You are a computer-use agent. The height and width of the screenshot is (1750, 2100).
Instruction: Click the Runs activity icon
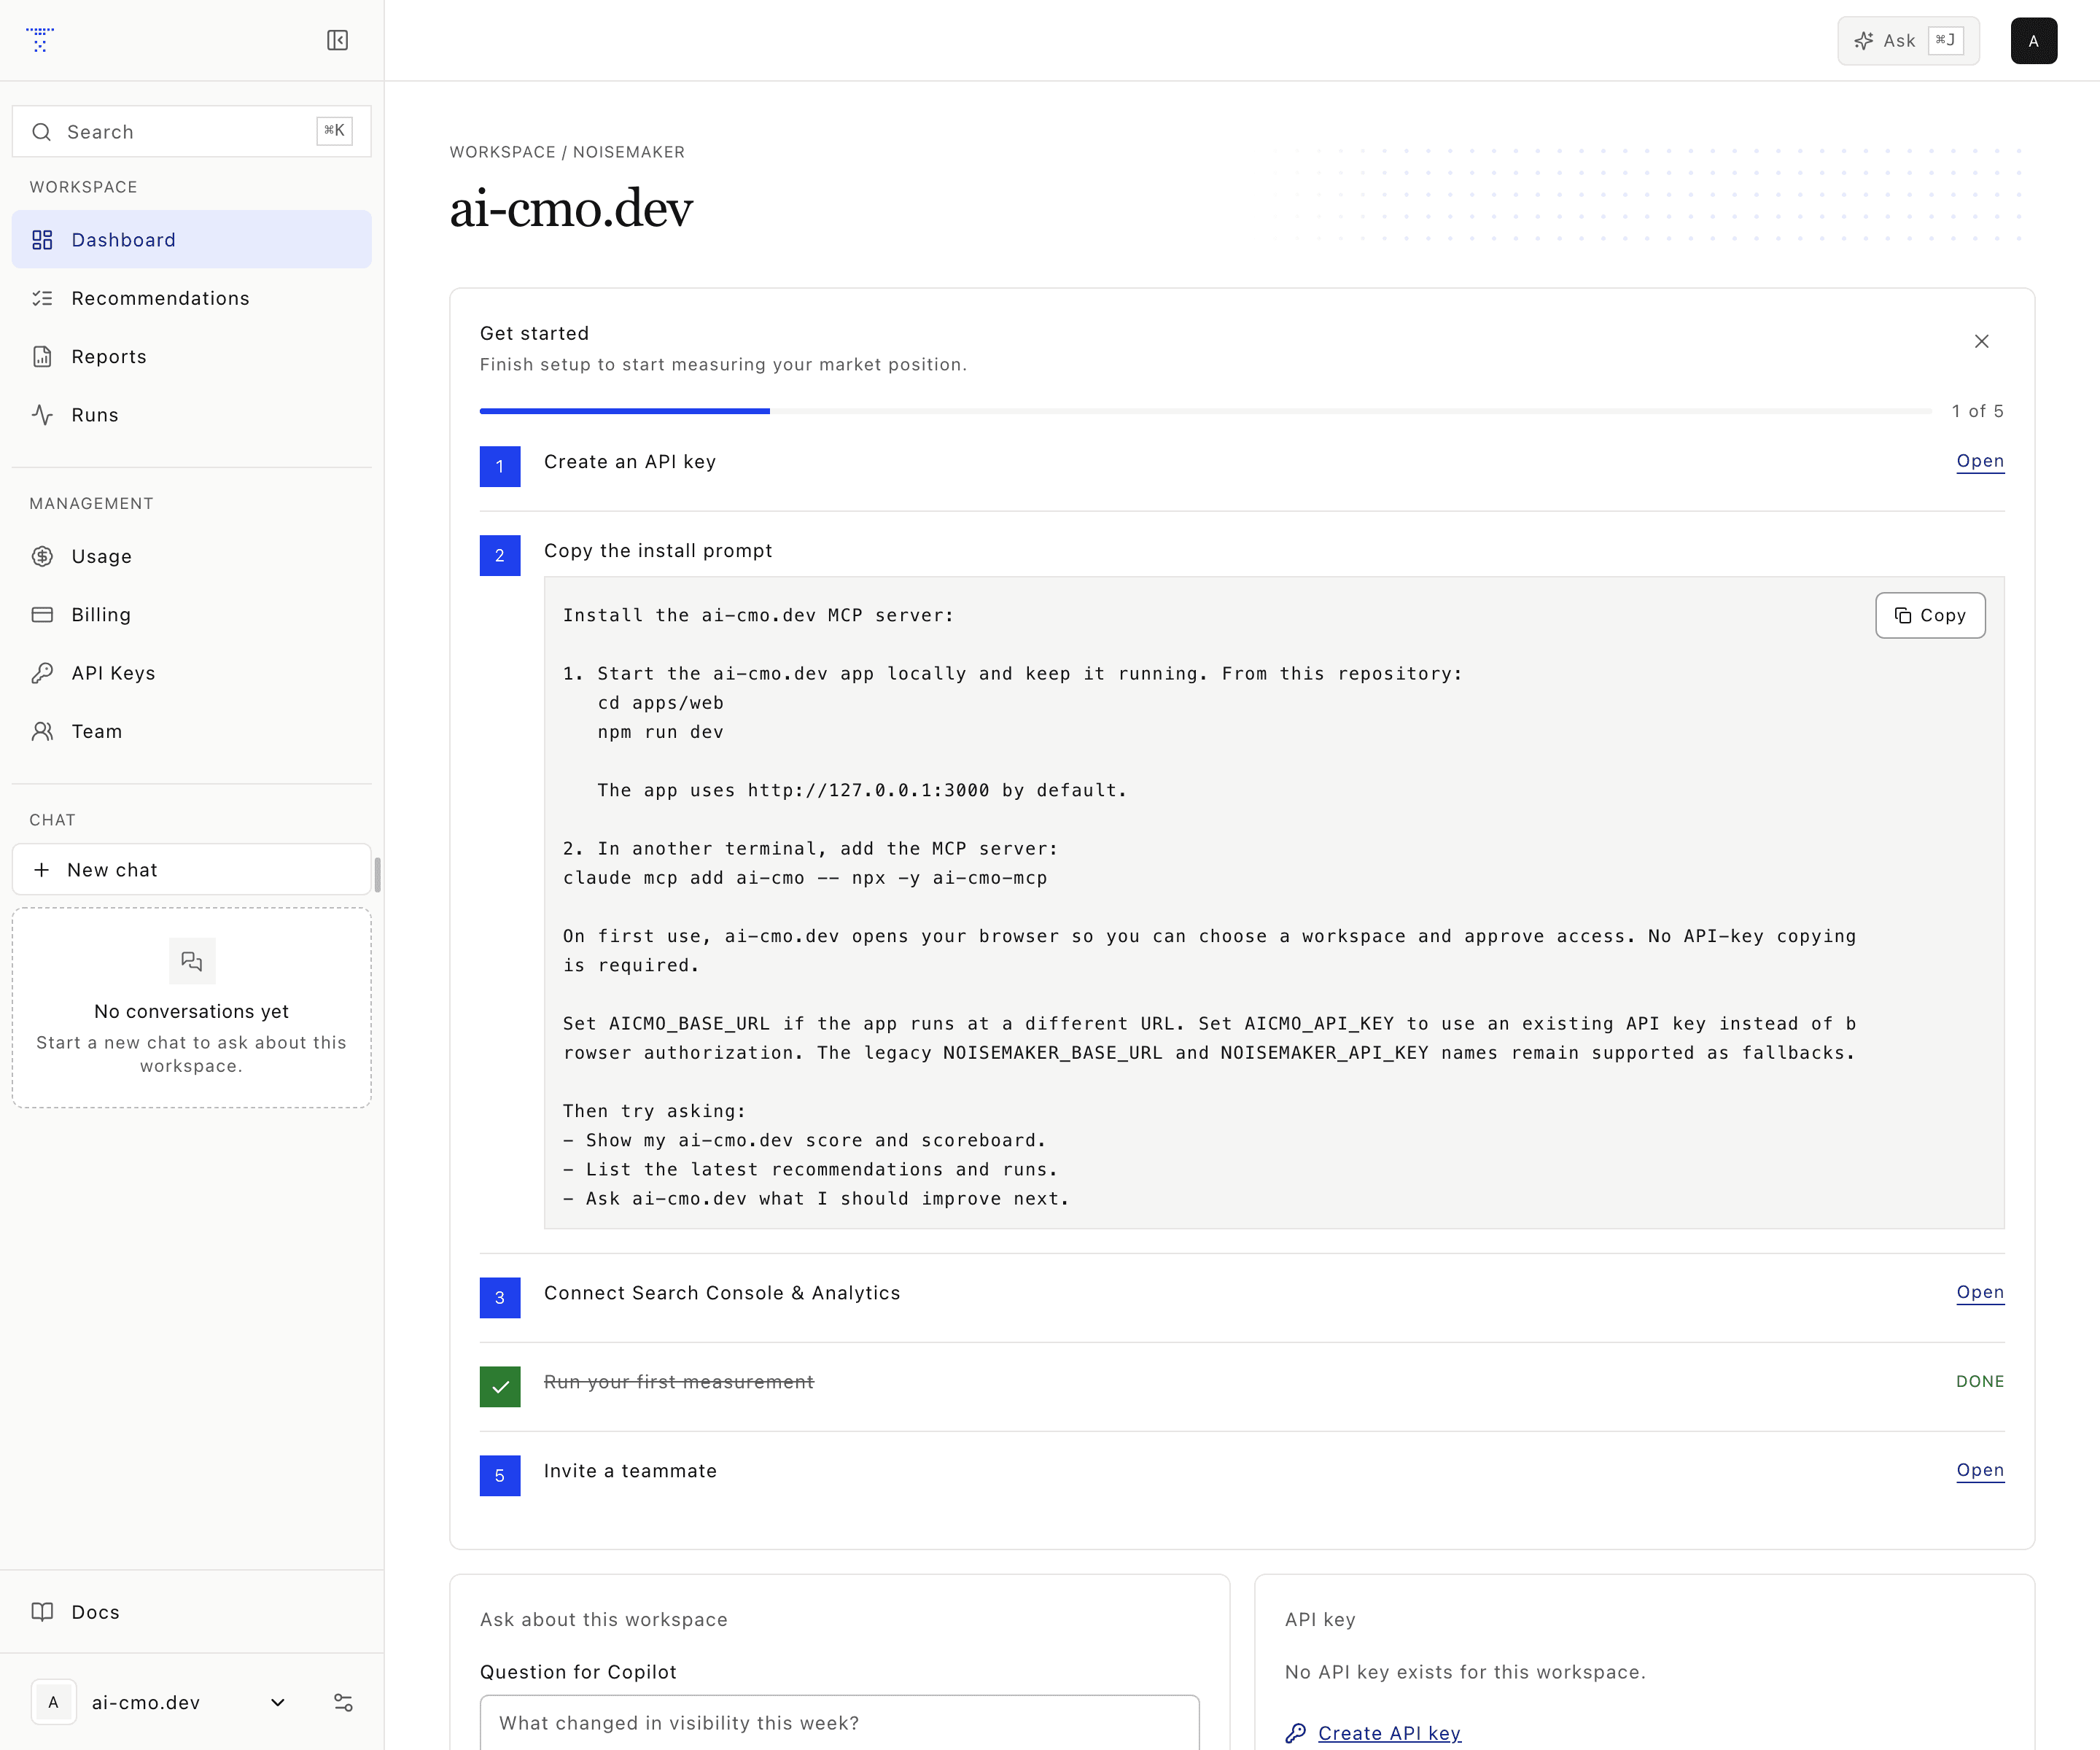42,415
